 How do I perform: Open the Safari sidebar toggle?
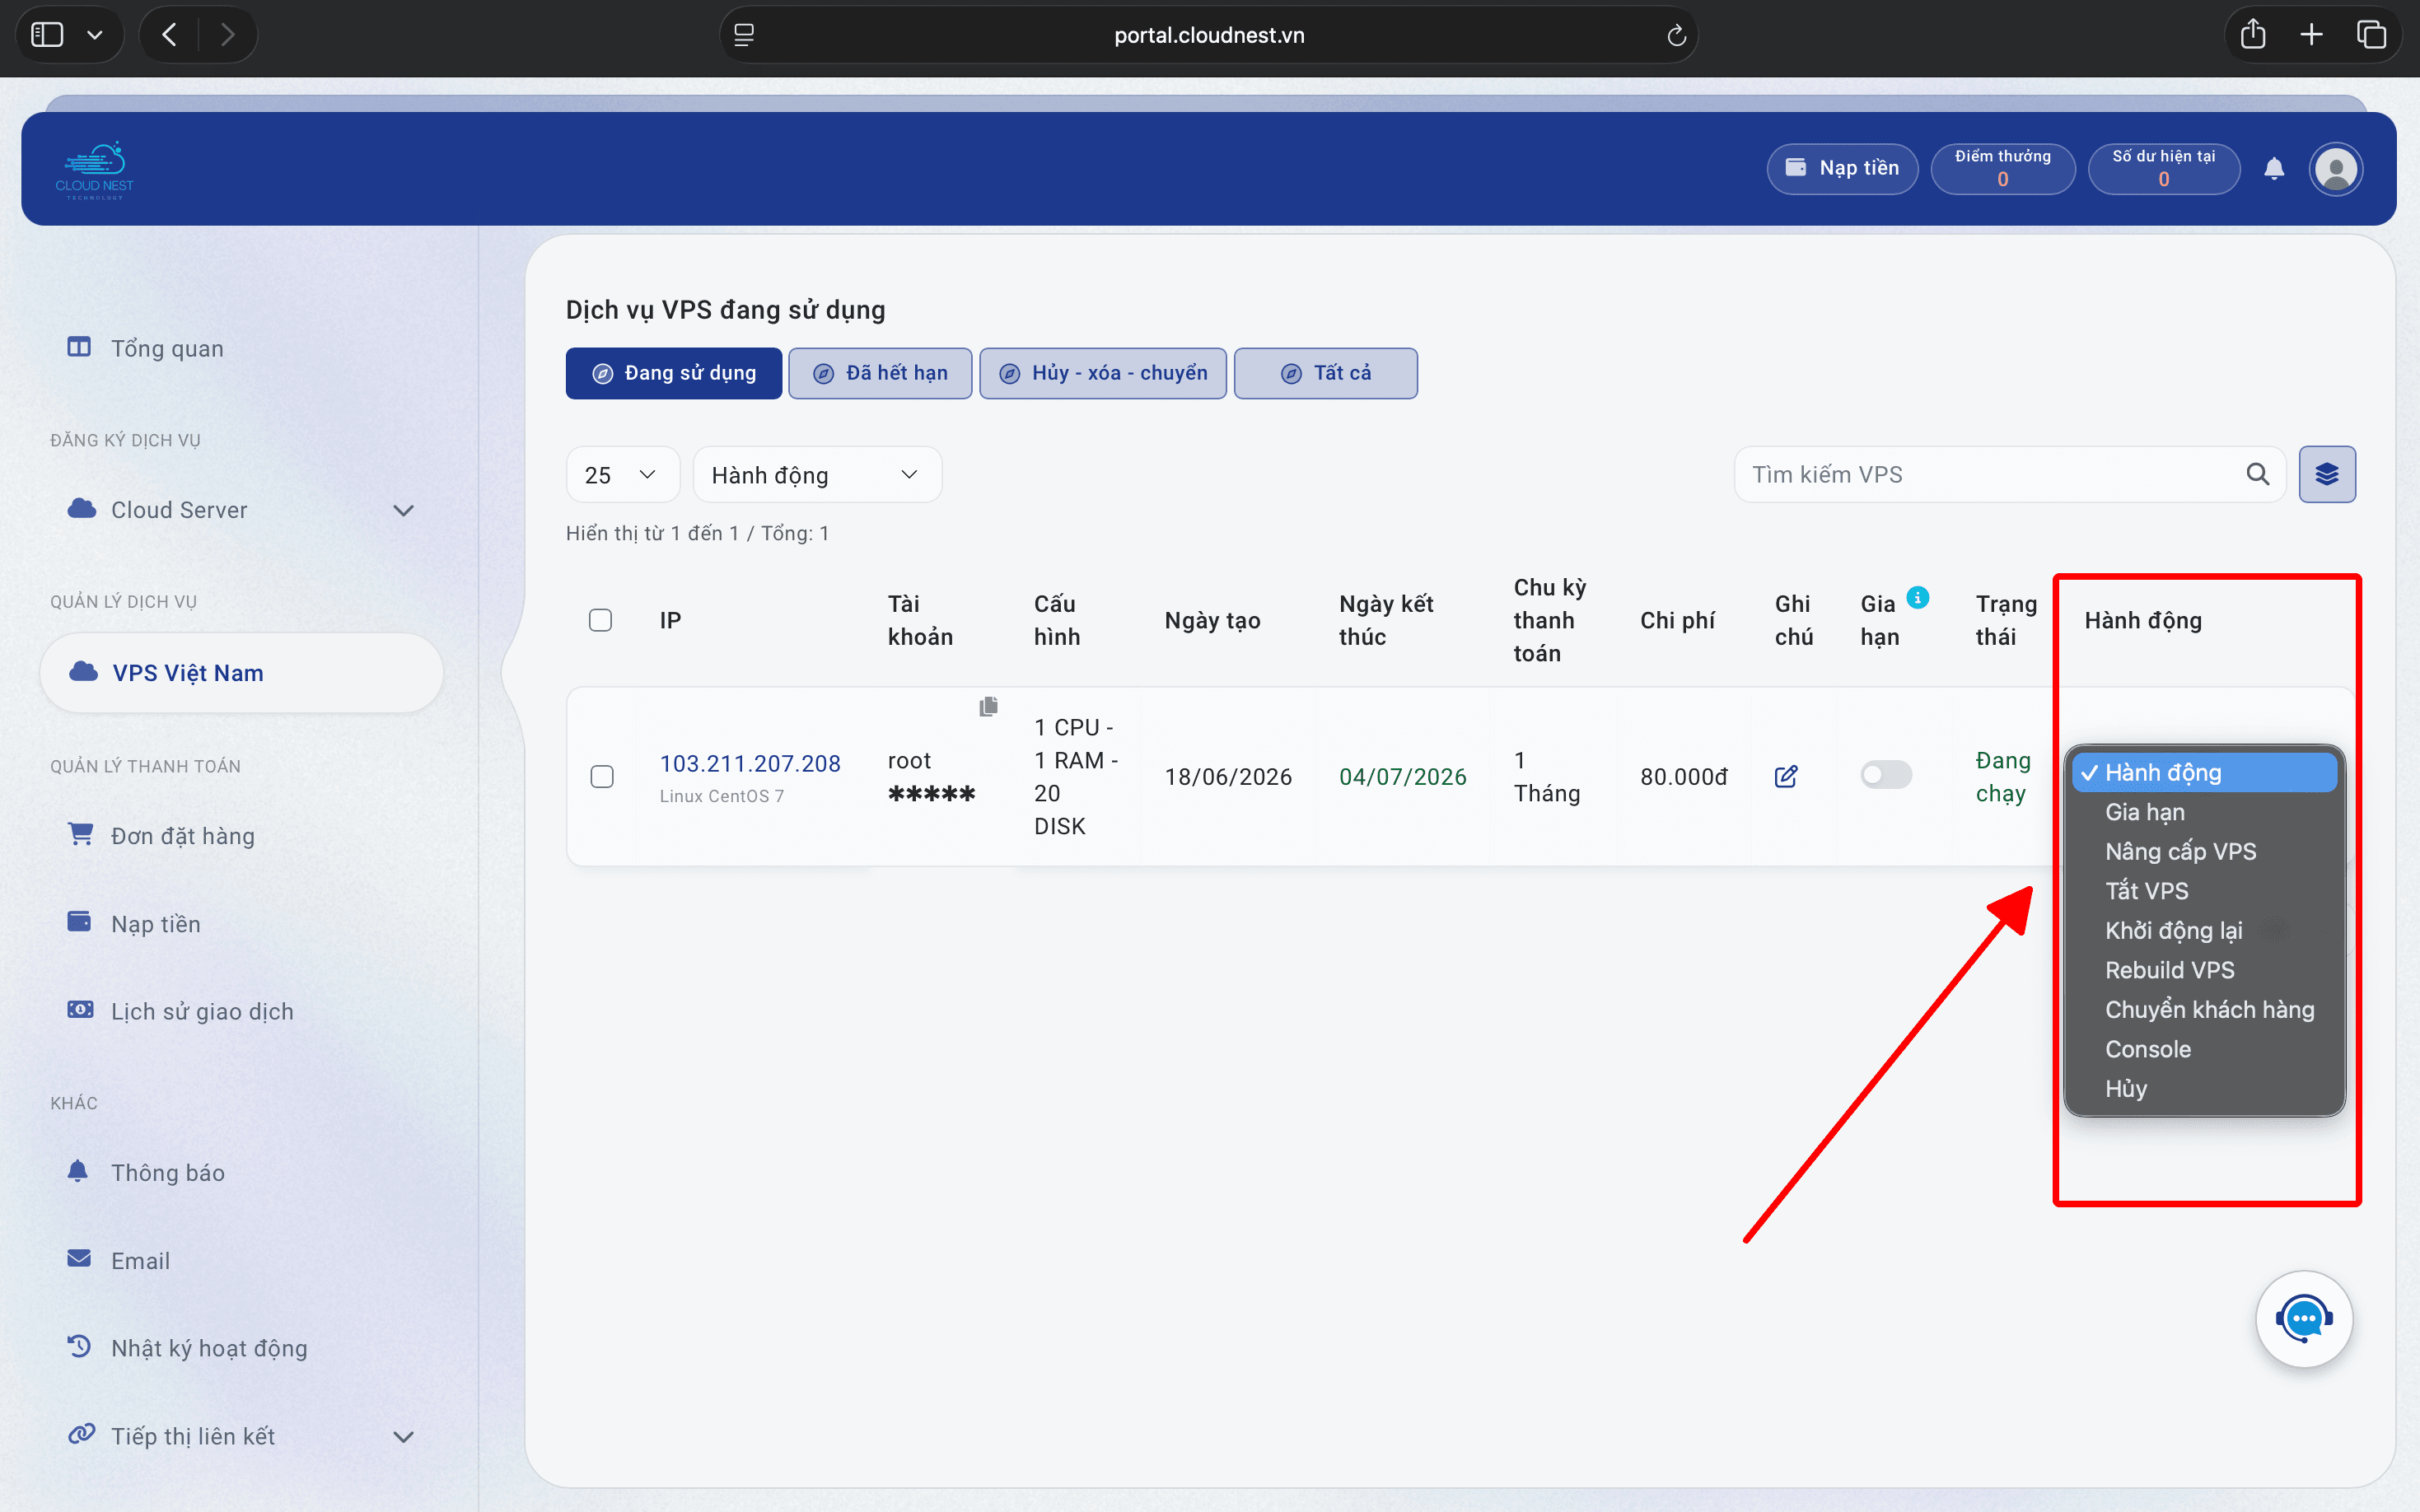(47, 35)
